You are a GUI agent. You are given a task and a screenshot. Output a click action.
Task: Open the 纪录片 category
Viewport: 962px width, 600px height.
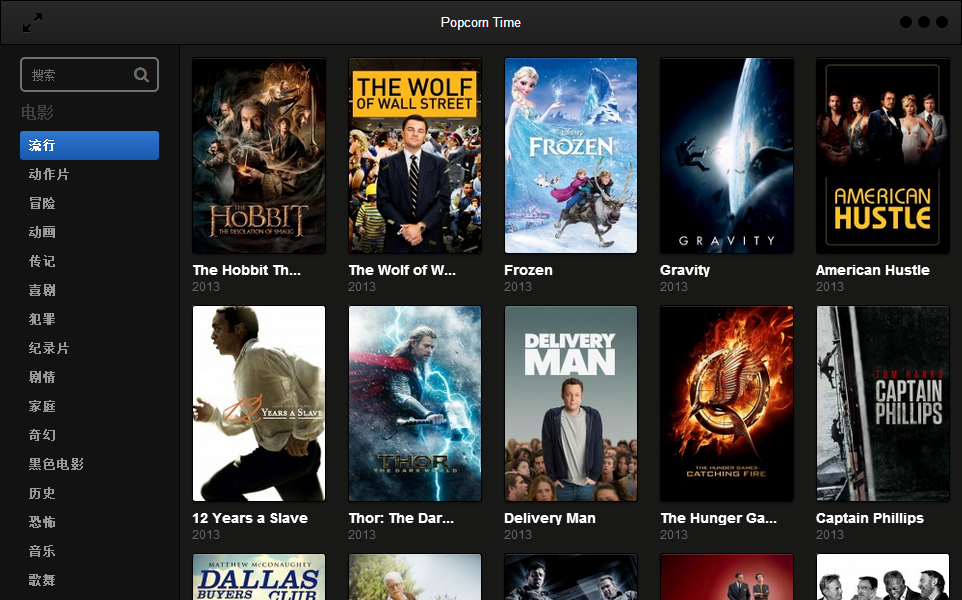tap(49, 348)
